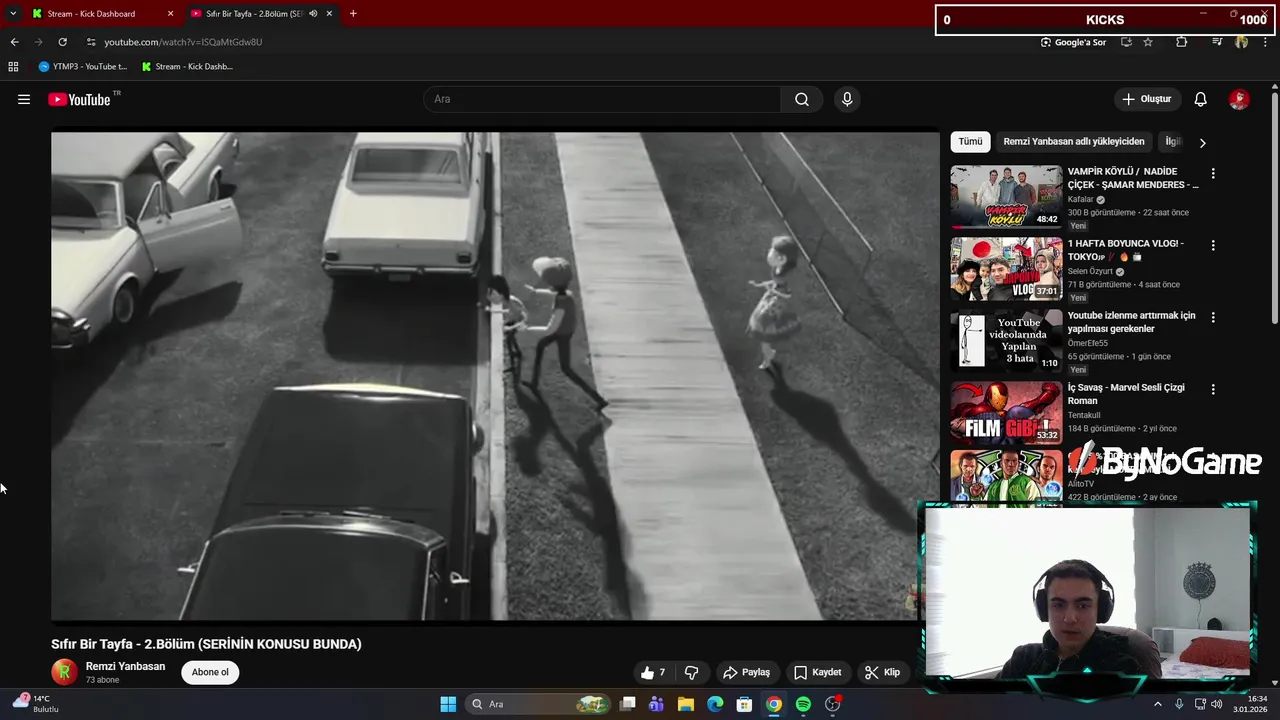Open the VAMPİR KÖYLÜ video thumbnail

(1006, 197)
